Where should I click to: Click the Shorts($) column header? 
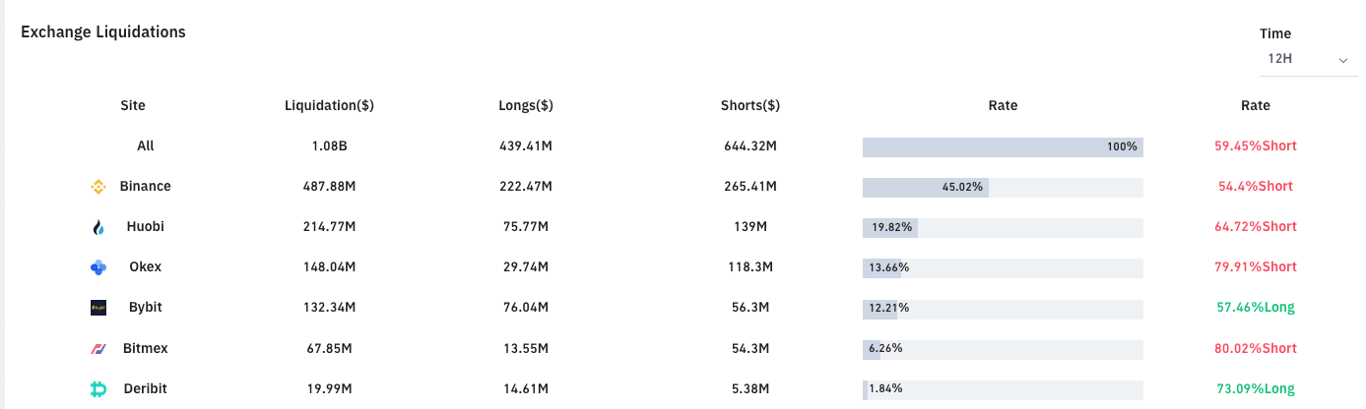click(x=750, y=105)
